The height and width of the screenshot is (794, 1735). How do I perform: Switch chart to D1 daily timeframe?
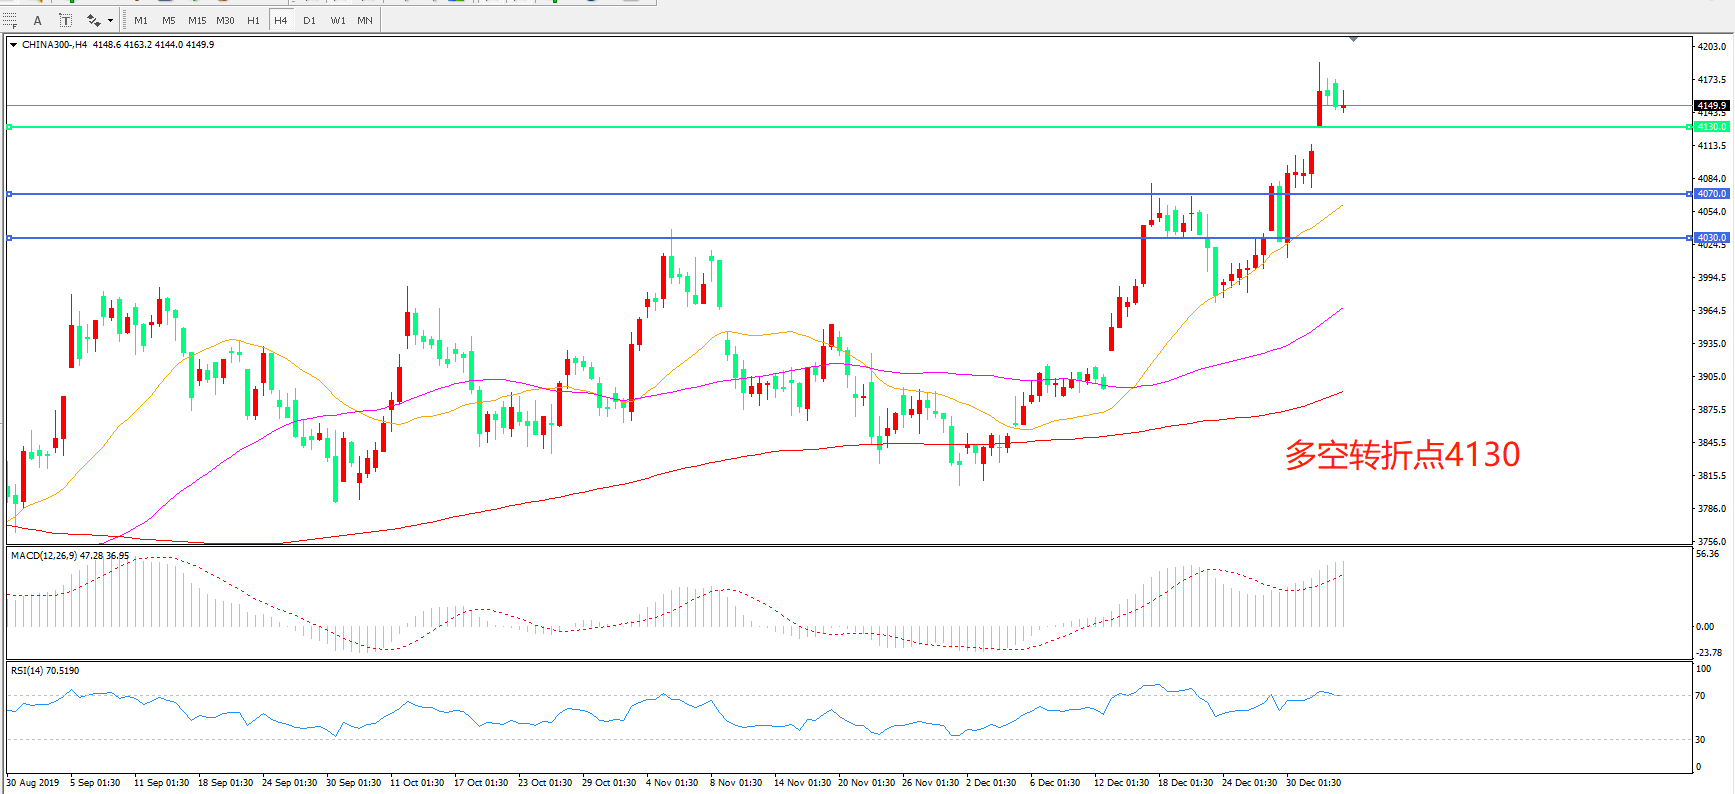coord(309,20)
